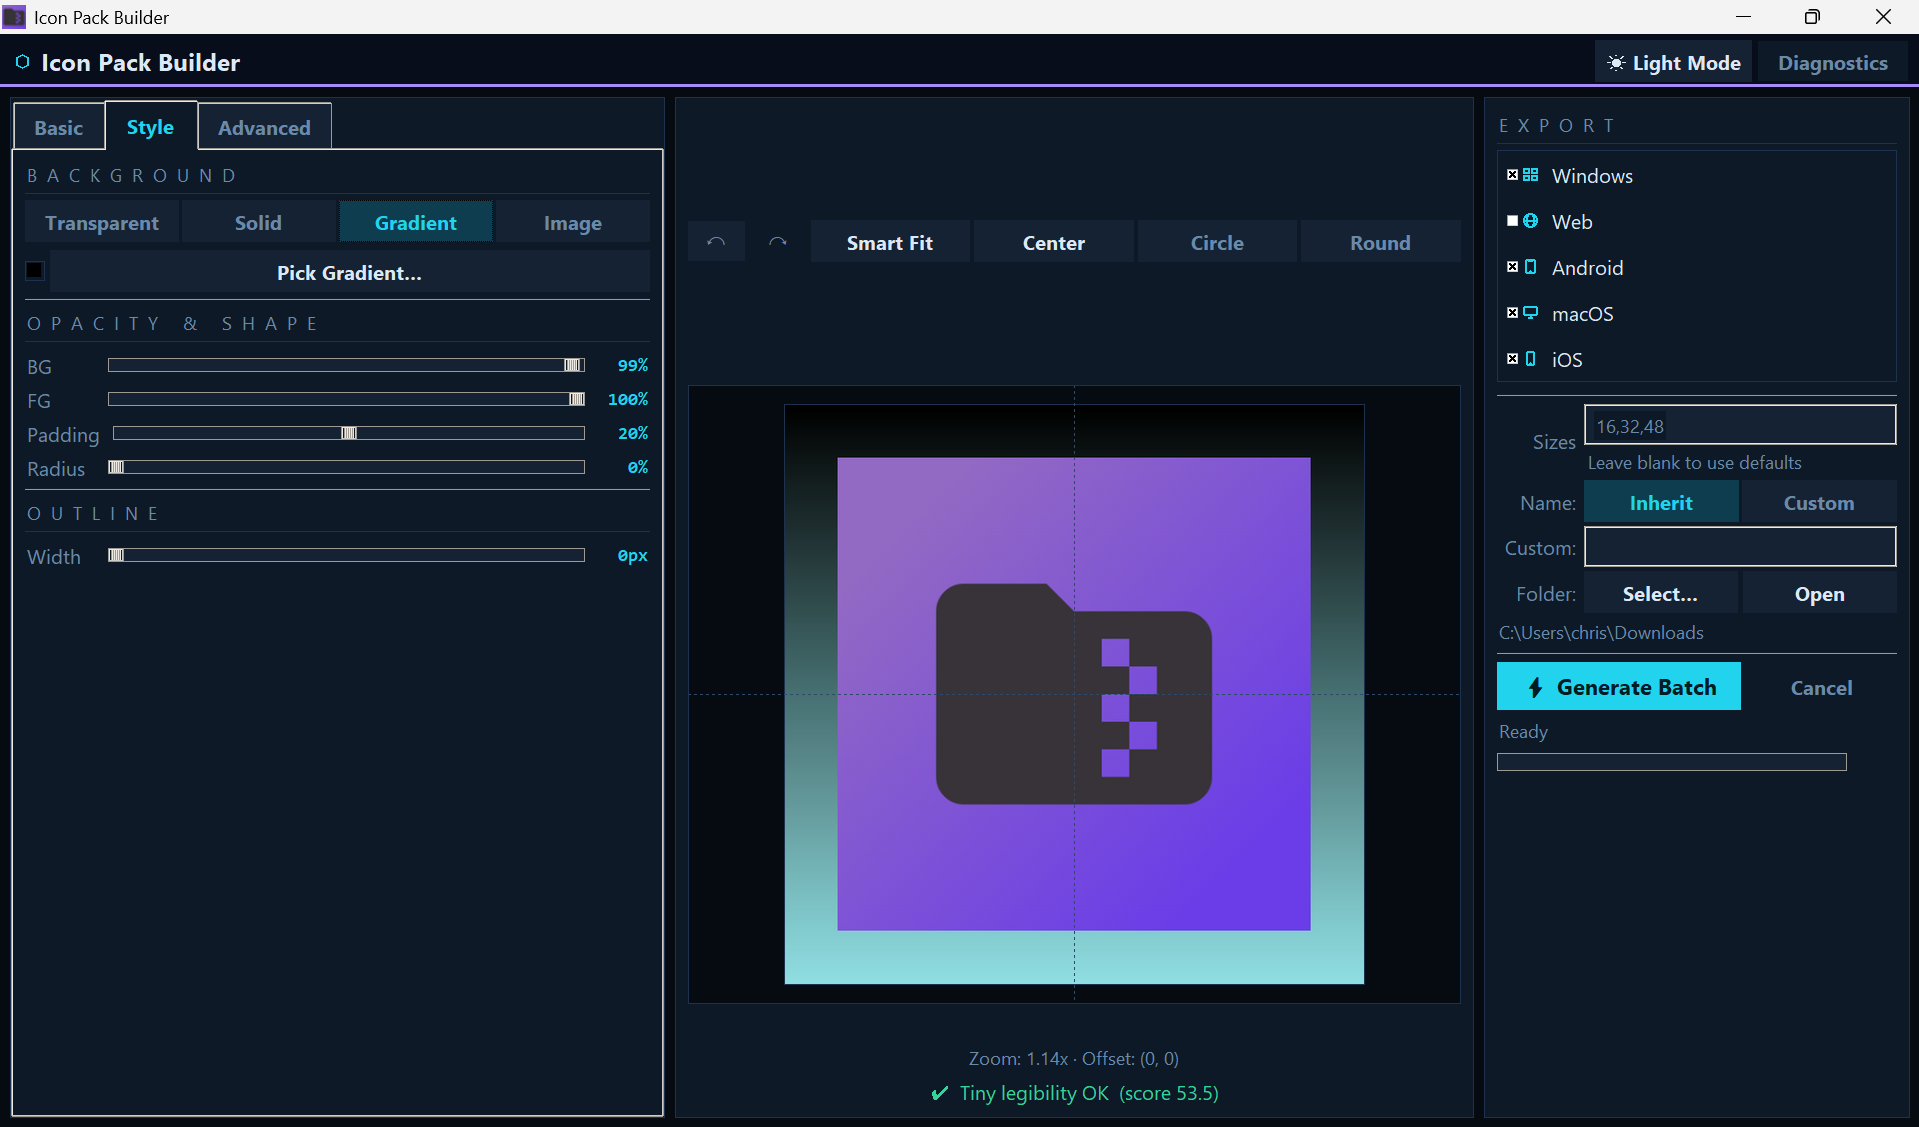The width and height of the screenshot is (1919, 1127).
Task: Click the Windows platform icon
Action: pos(1530,175)
